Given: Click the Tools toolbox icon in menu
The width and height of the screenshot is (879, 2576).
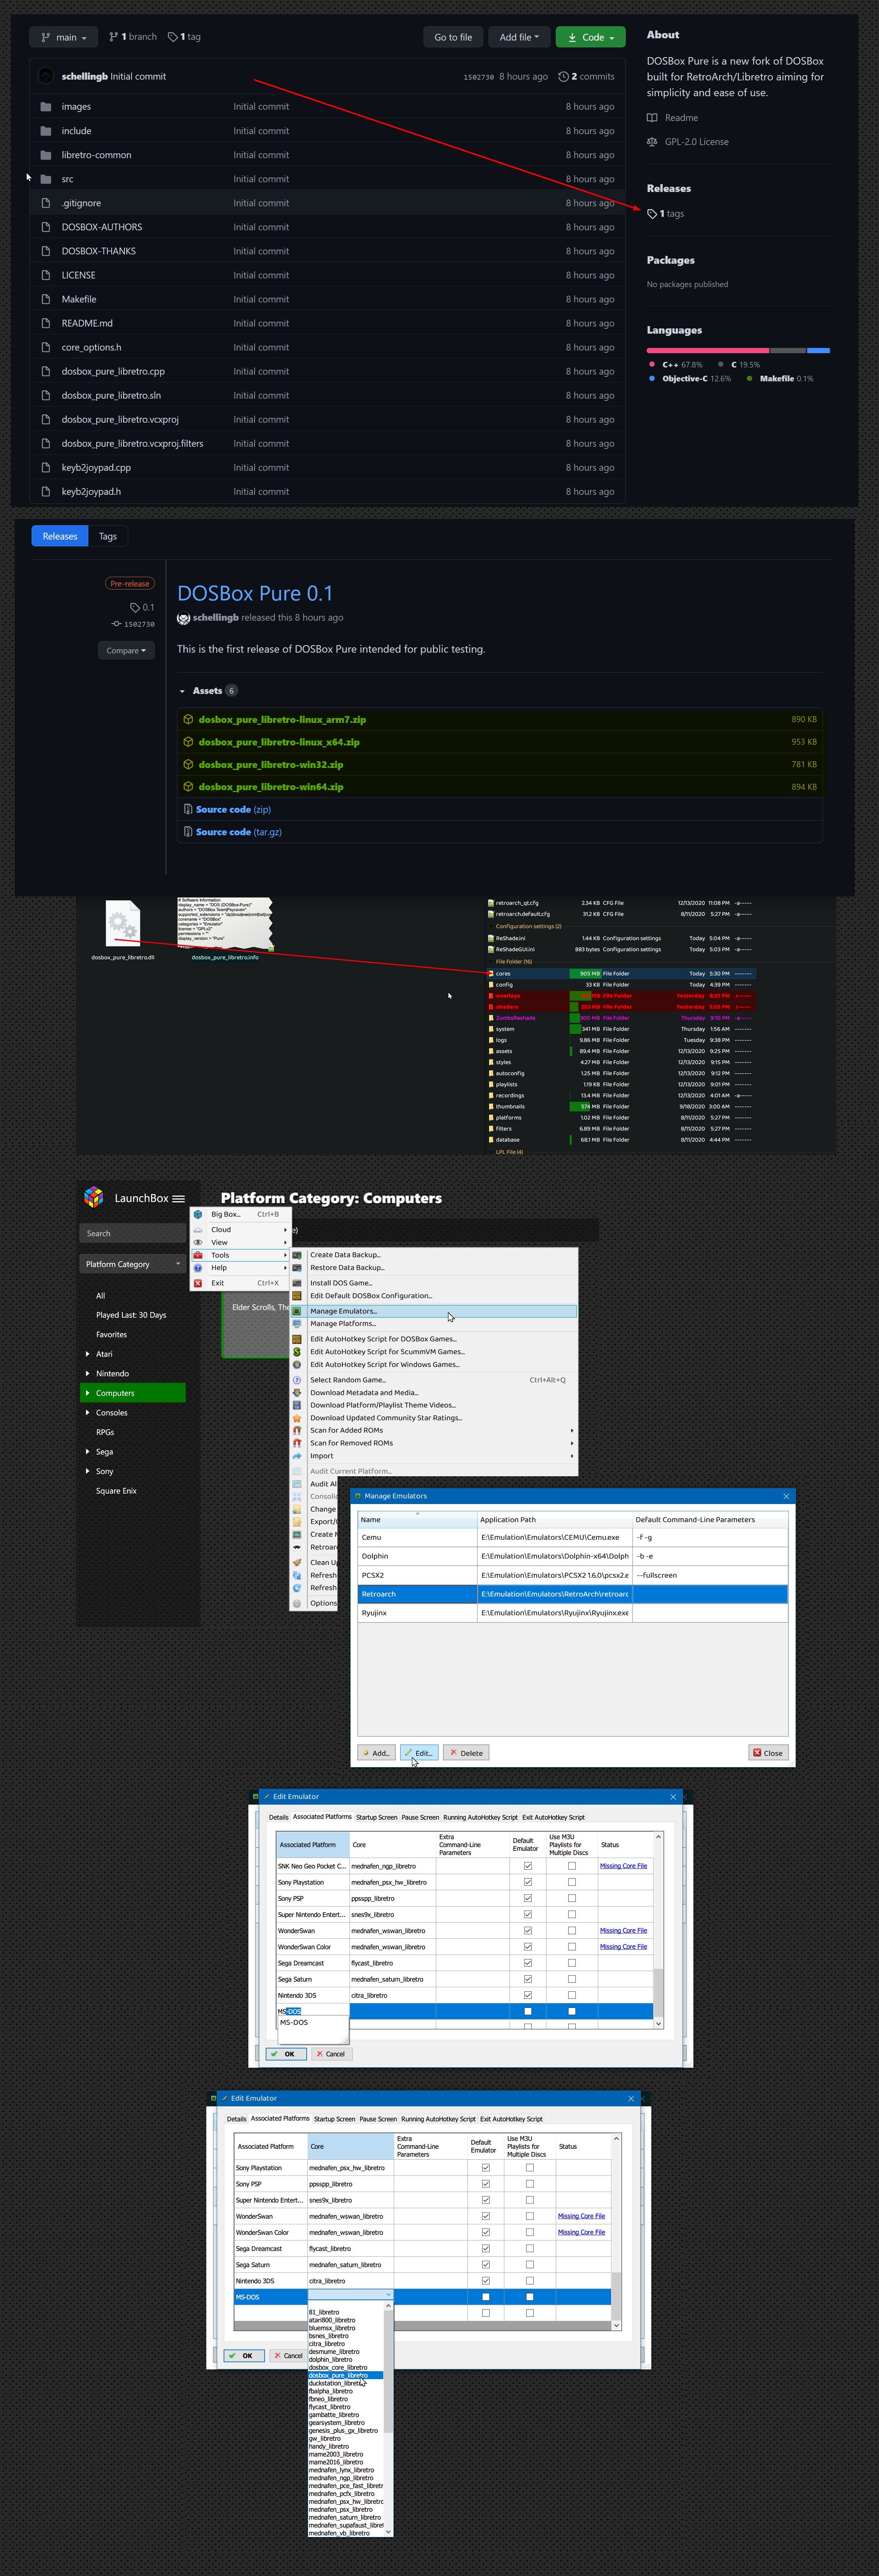Looking at the screenshot, I should (x=198, y=1255).
